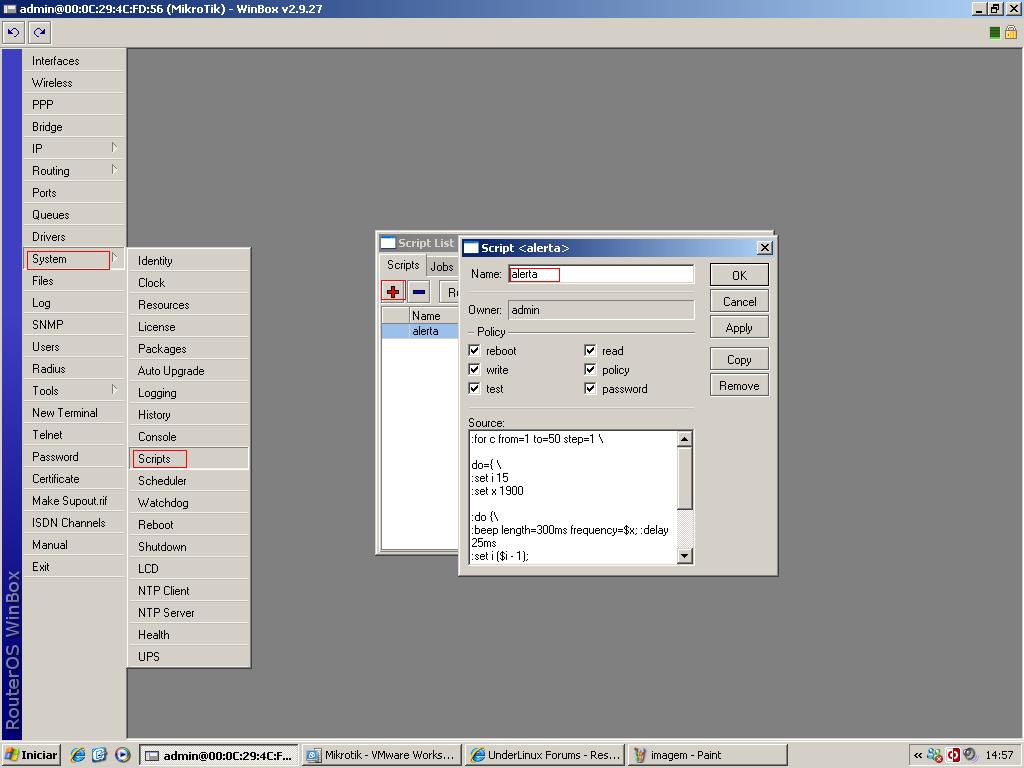Click the Outlook Express quick launch icon
The width and height of the screenshot is (1024, 768).
click(x=99, y=755)
